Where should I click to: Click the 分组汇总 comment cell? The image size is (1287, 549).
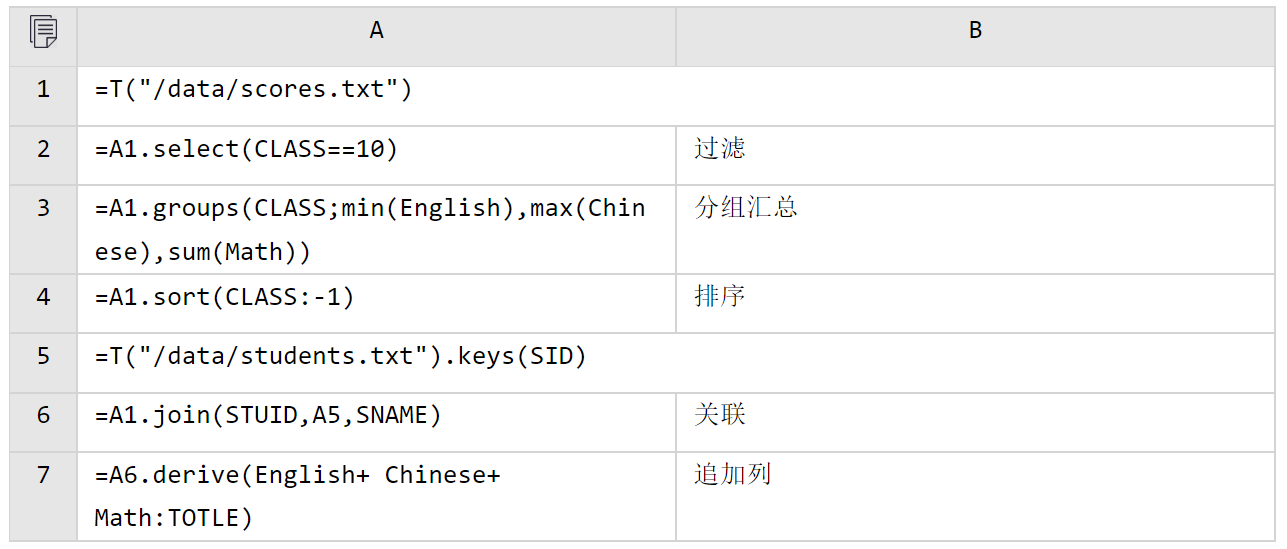coord(976,229)
